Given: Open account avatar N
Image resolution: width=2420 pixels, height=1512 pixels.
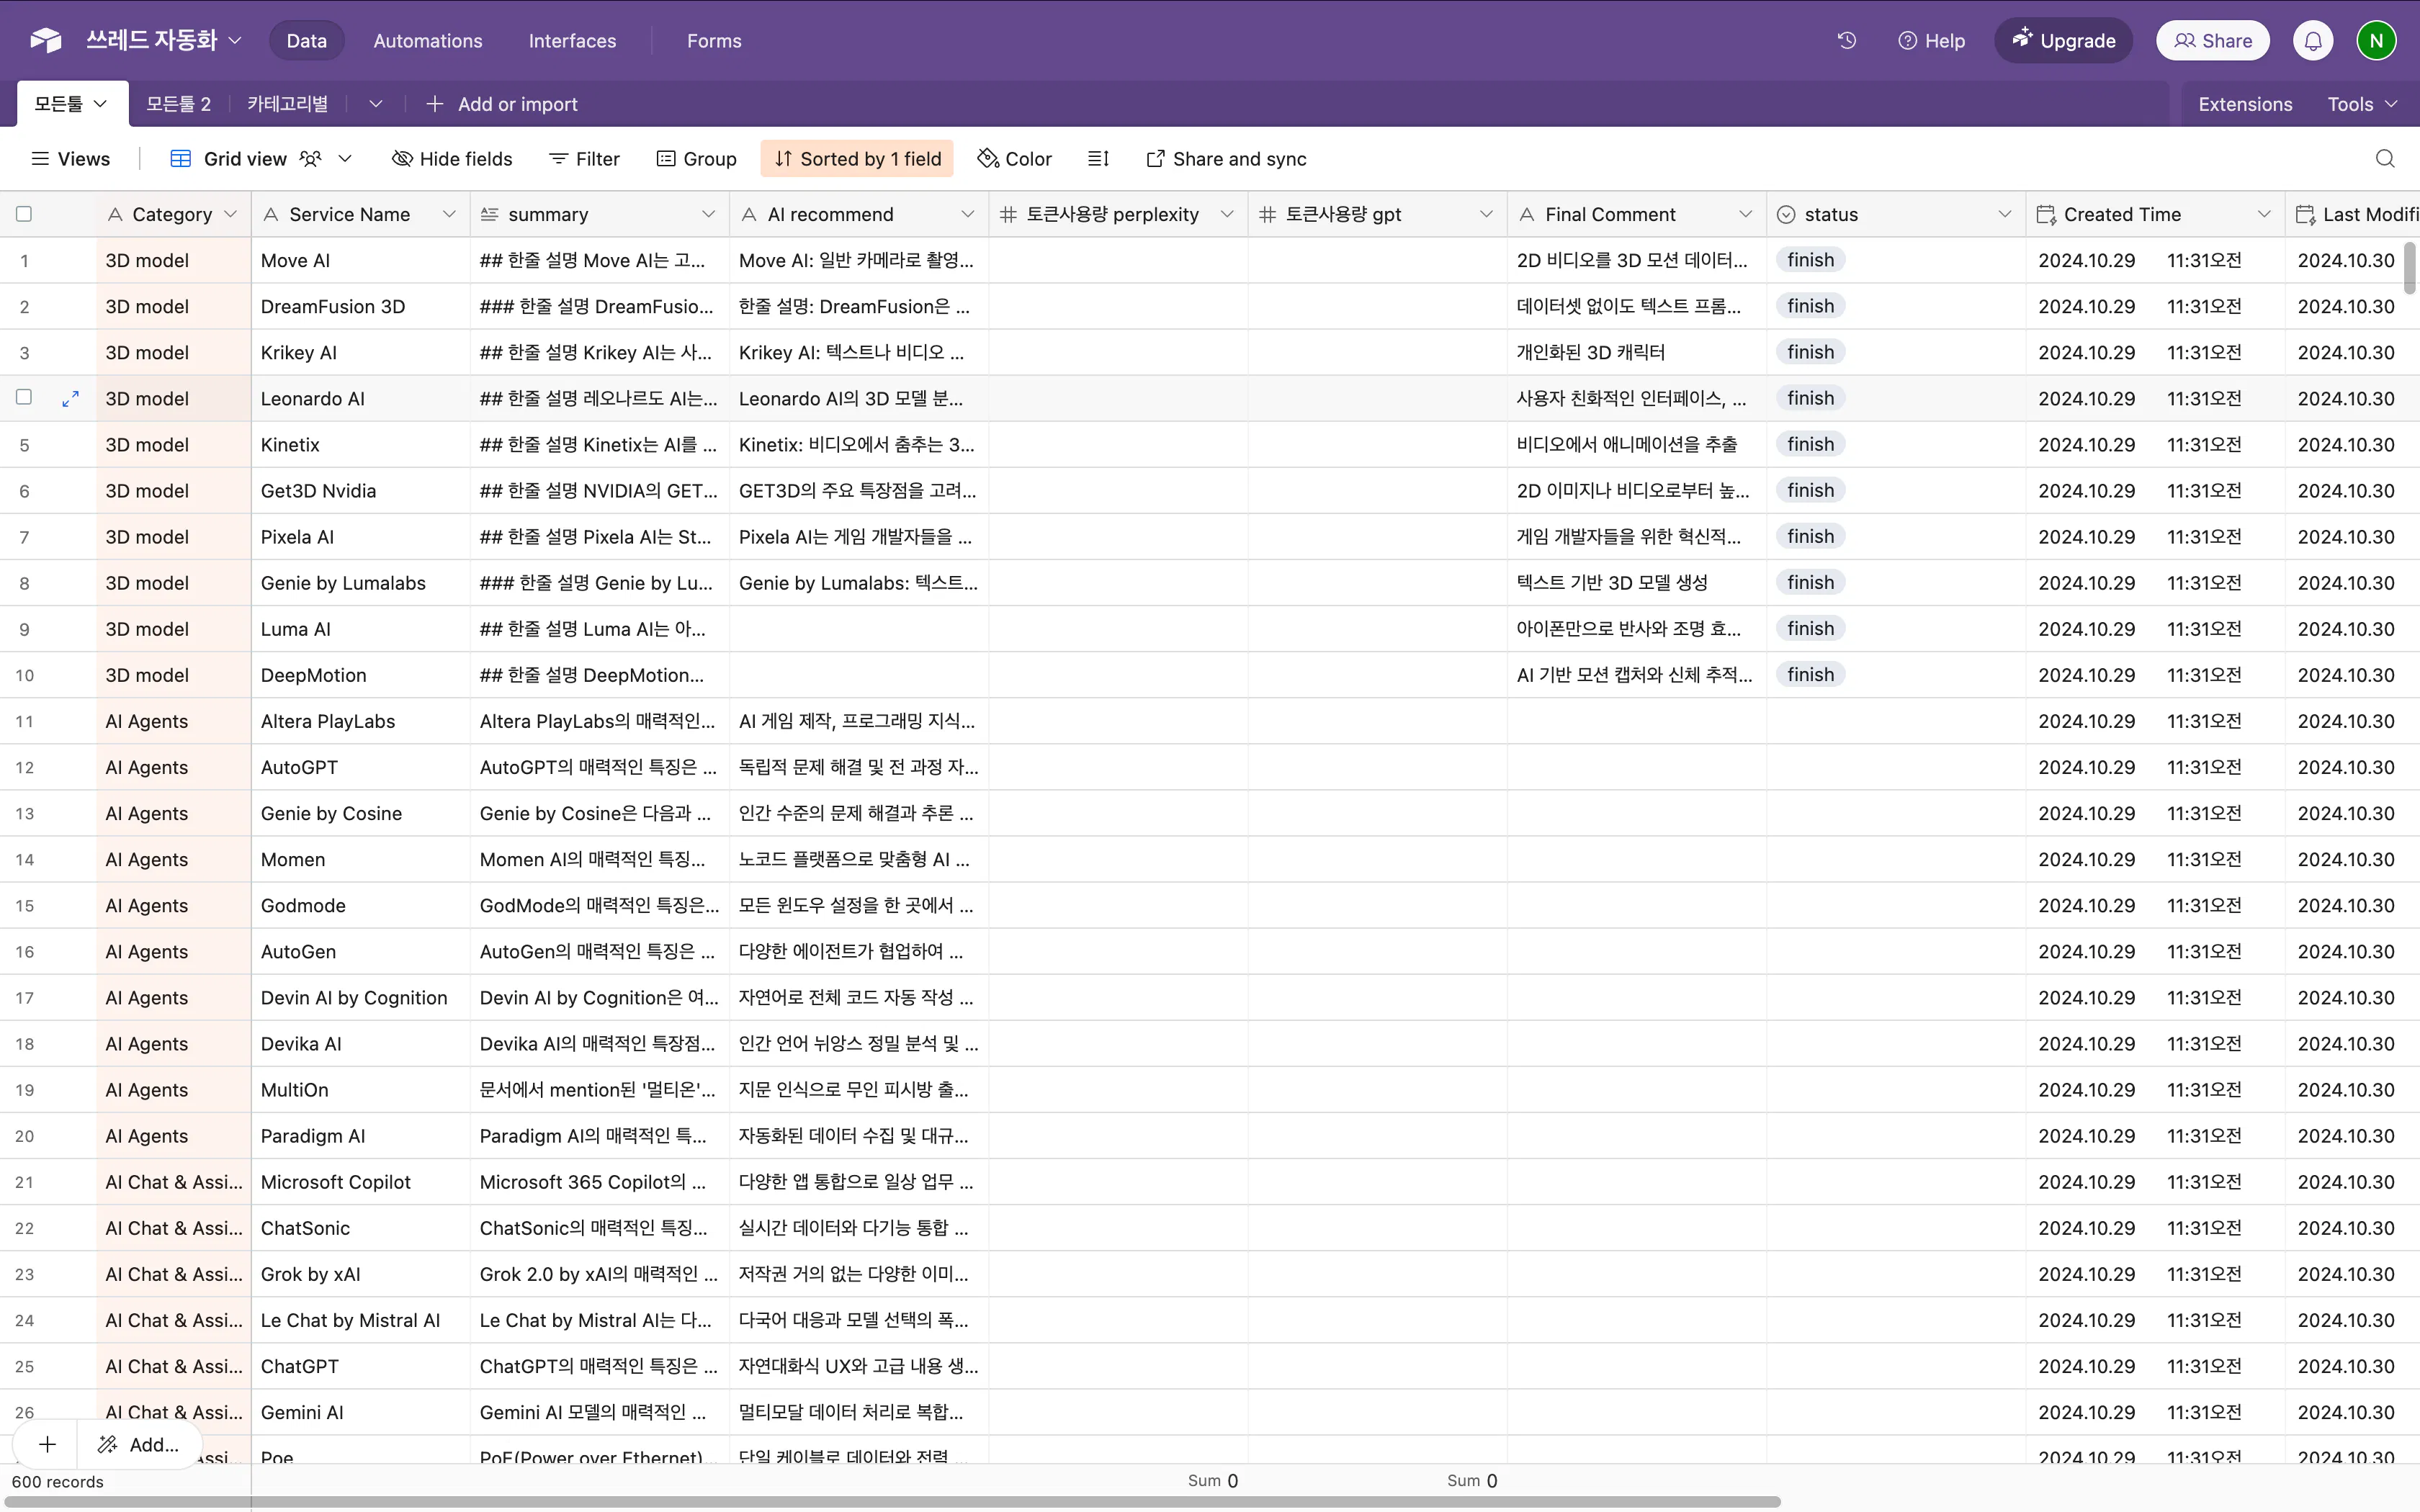Looking at the screenshot, I should coord(2376,40).
